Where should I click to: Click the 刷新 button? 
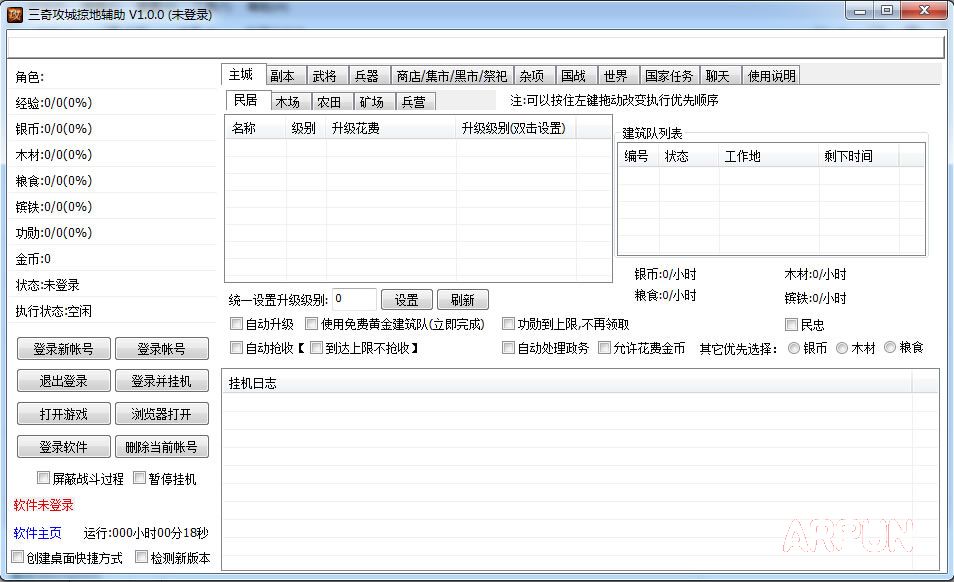(462, 300)
